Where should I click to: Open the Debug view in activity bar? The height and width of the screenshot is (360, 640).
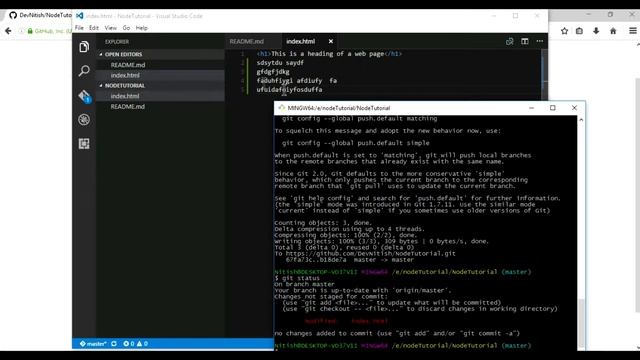(84, 120)
